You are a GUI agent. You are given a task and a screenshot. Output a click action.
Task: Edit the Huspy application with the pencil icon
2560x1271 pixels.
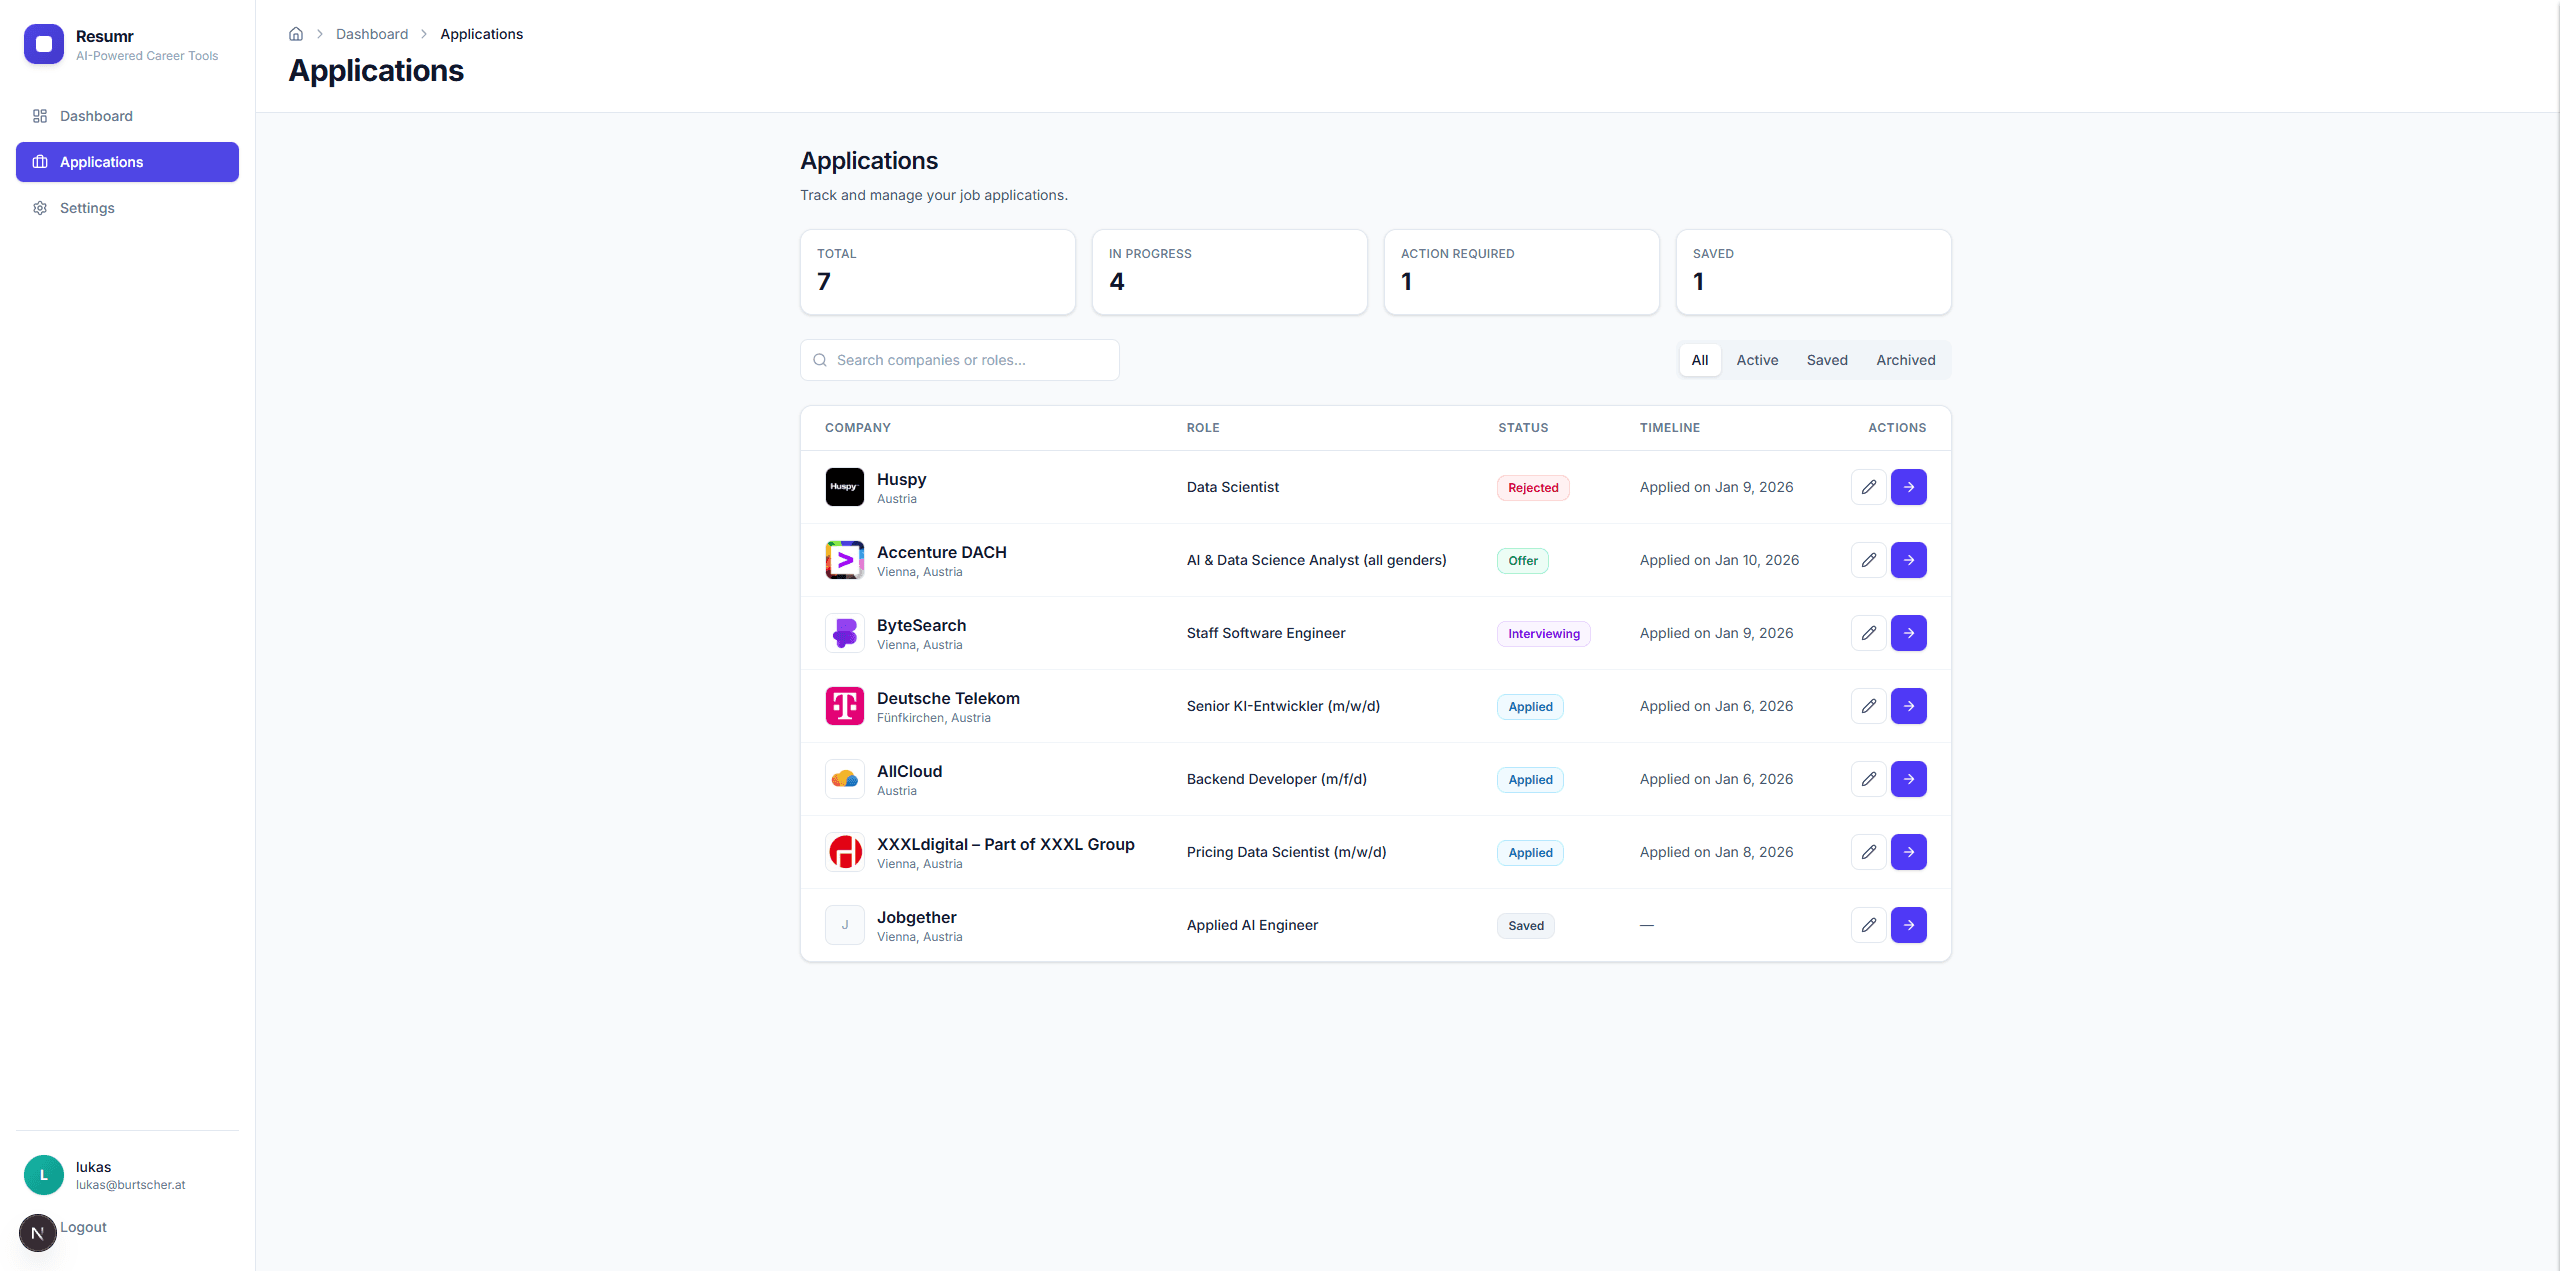[1867, 487]
